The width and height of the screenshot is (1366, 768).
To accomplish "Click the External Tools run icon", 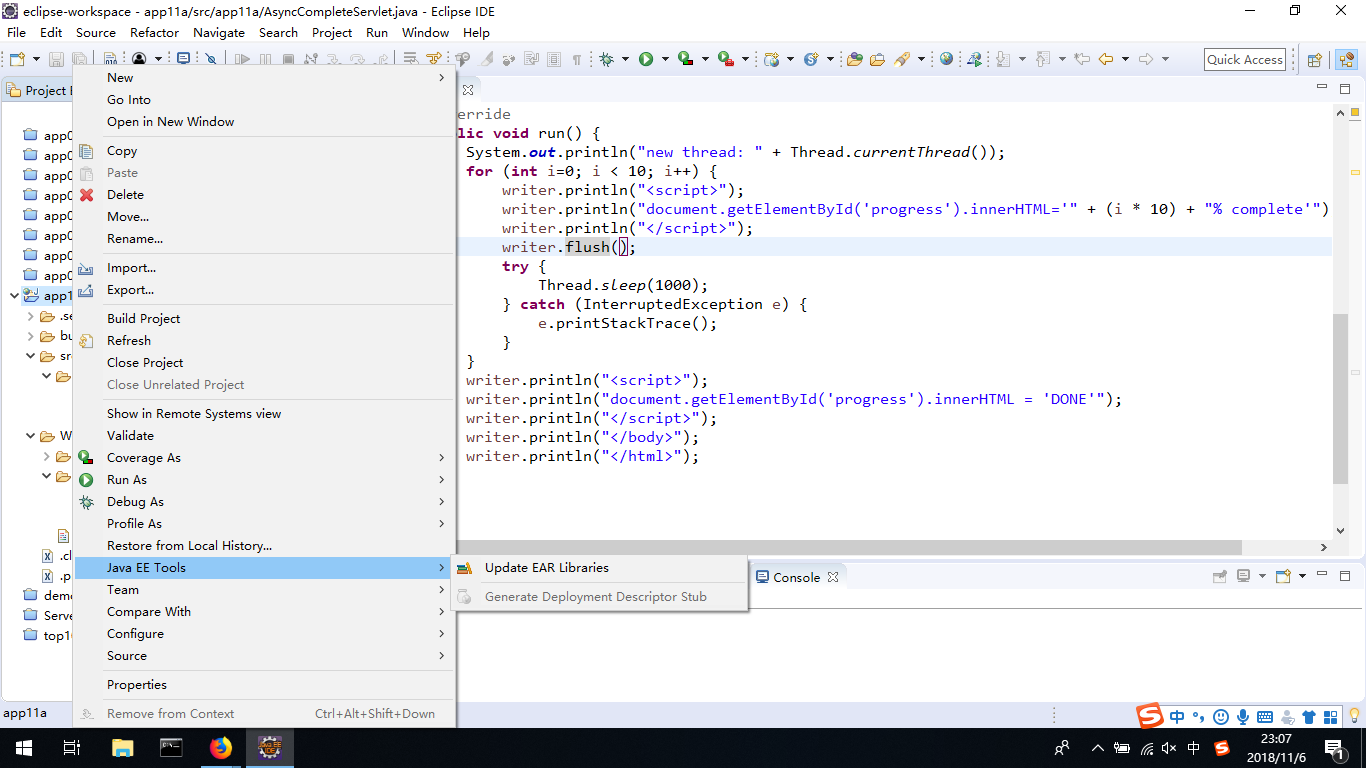I will click(726, 59).
